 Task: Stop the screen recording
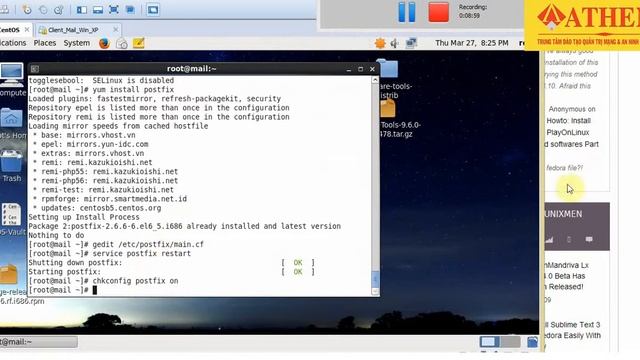[439, 12]
